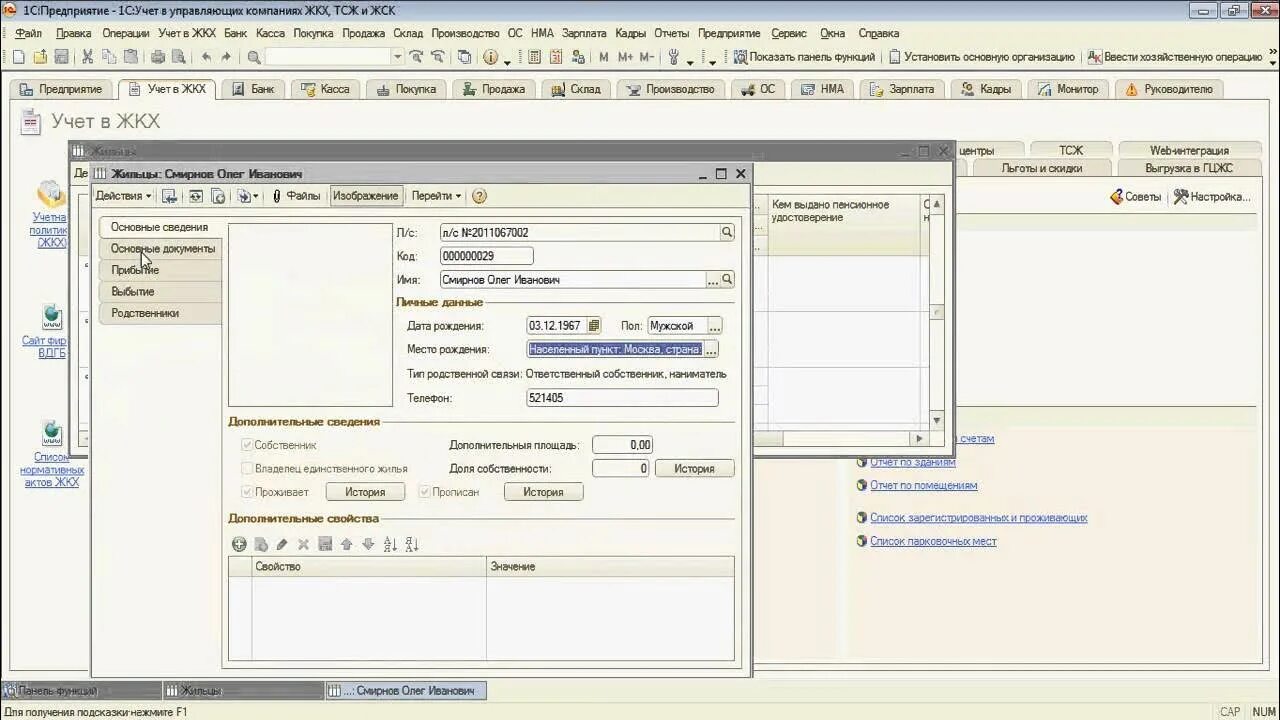1280x720 pixels.
Task: Expand the create-based-on arrow in tenant toolbar
Action: coord(255,196)
